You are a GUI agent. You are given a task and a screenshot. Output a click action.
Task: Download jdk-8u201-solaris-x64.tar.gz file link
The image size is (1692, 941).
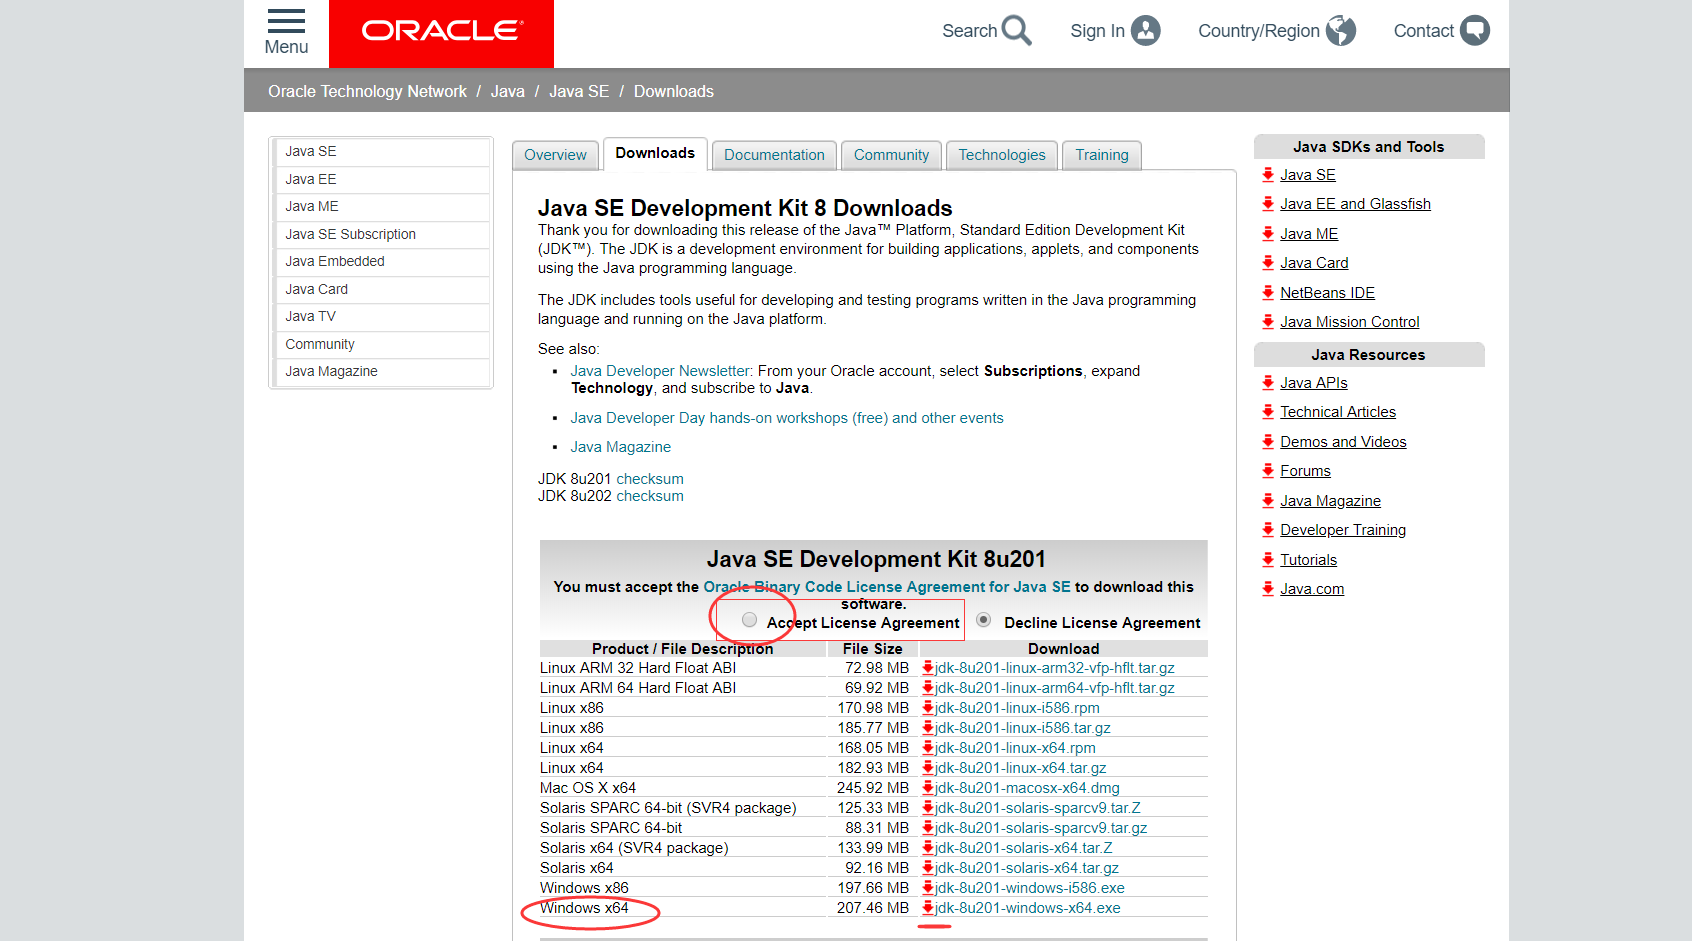coord(1027,868)
